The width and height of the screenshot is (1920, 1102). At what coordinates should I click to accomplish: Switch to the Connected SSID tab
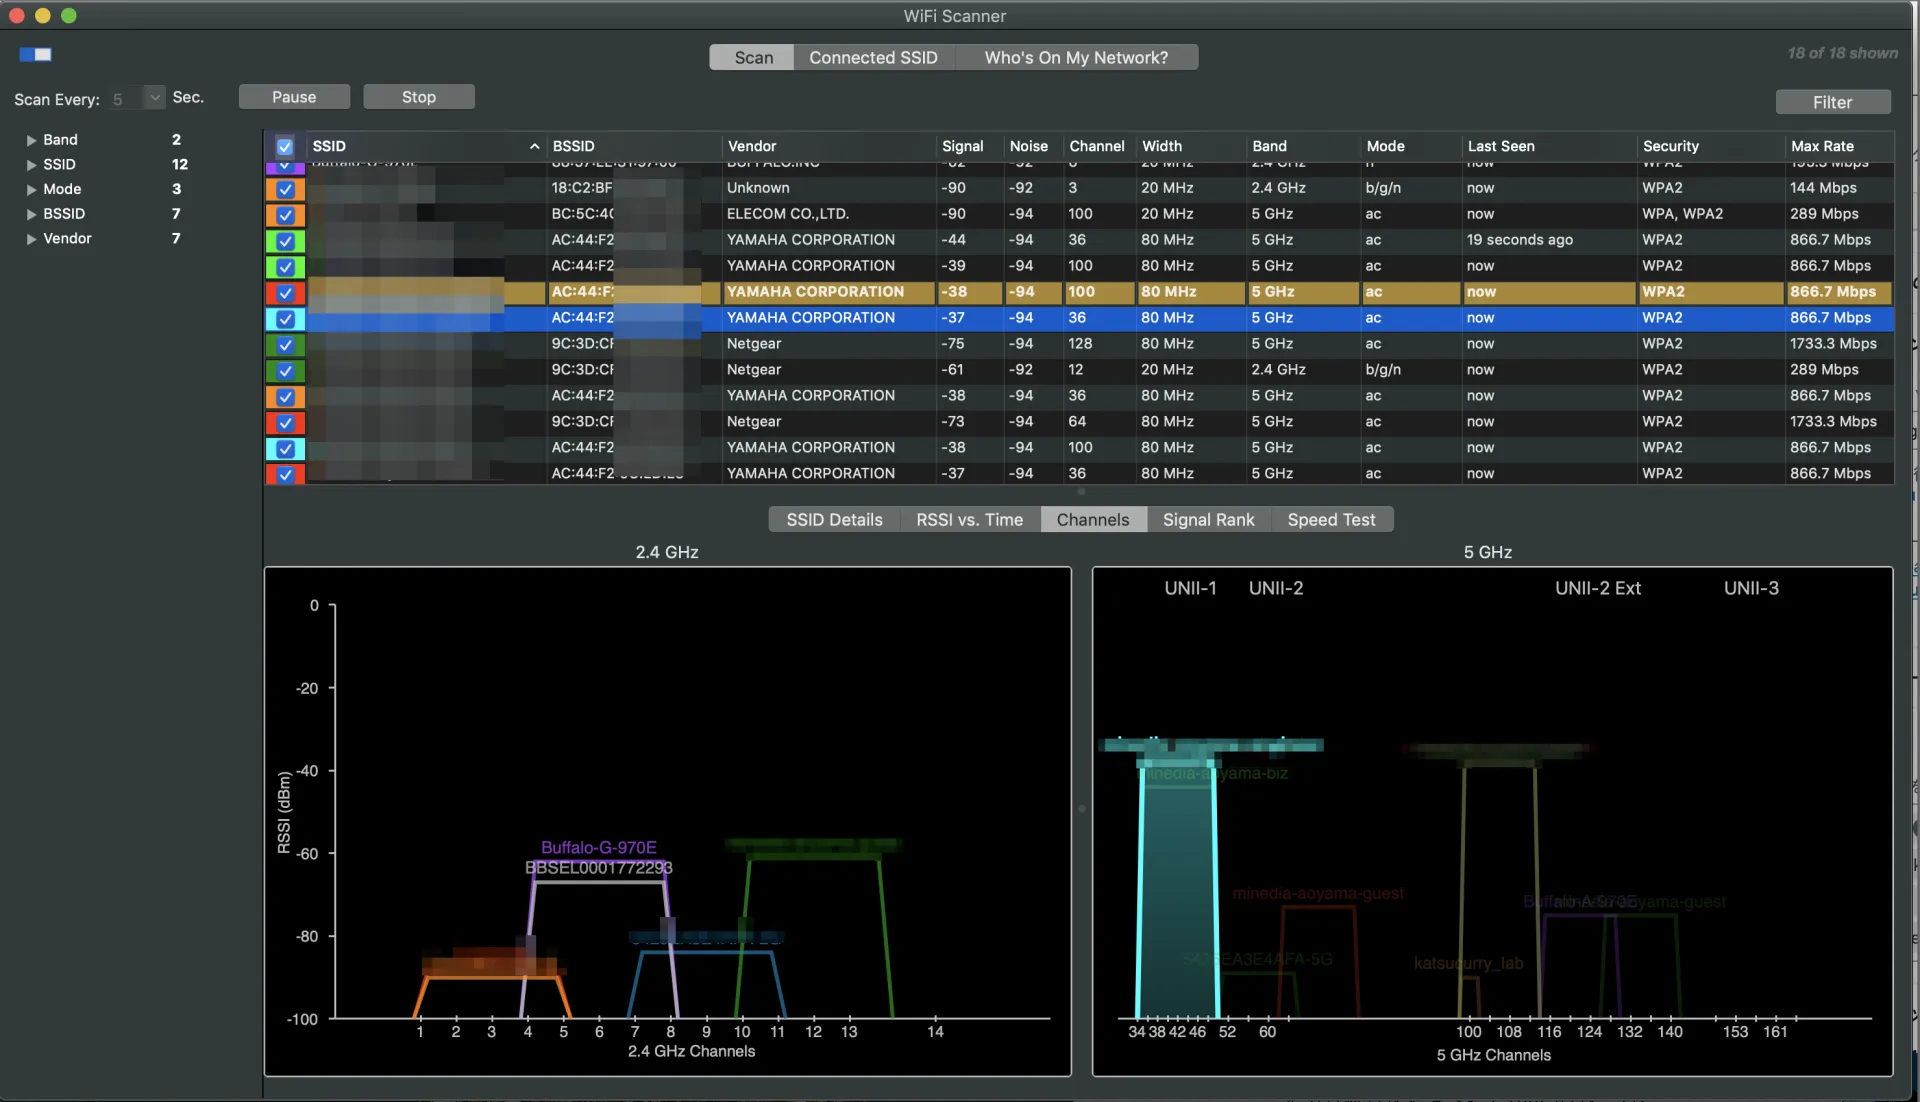(x=873, y=58)
